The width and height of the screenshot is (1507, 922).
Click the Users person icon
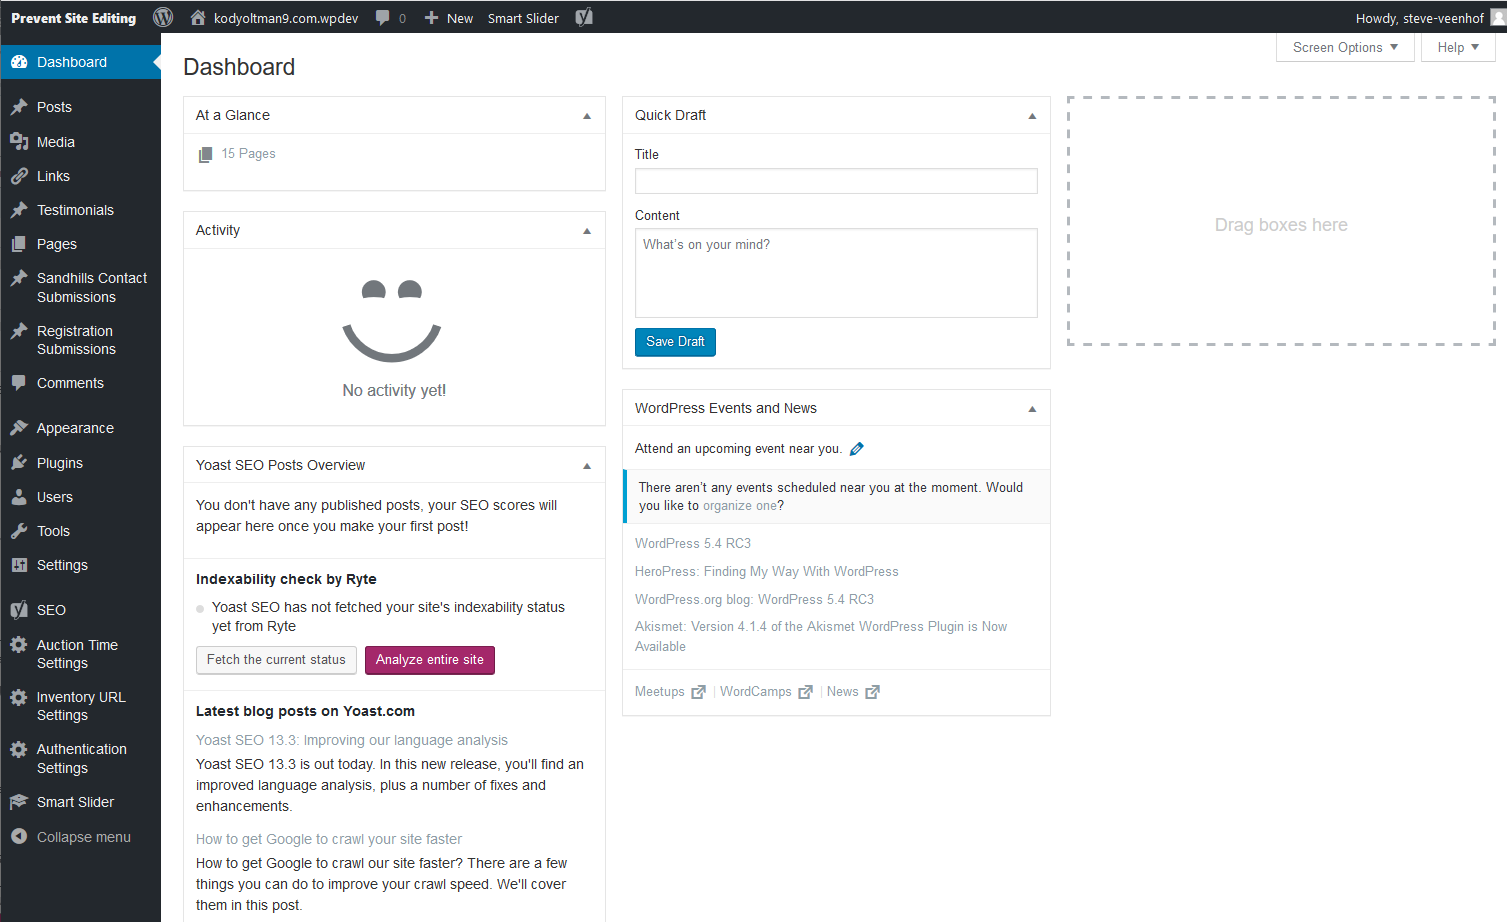pos(19,497)
